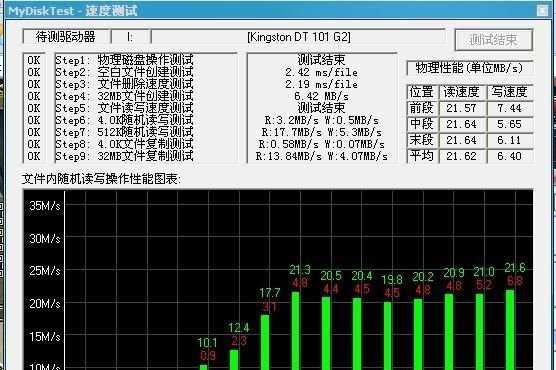Select Step1 物理磁盘操作测试 row
Viewport: 556px width, 370px height.
[124, 60]
